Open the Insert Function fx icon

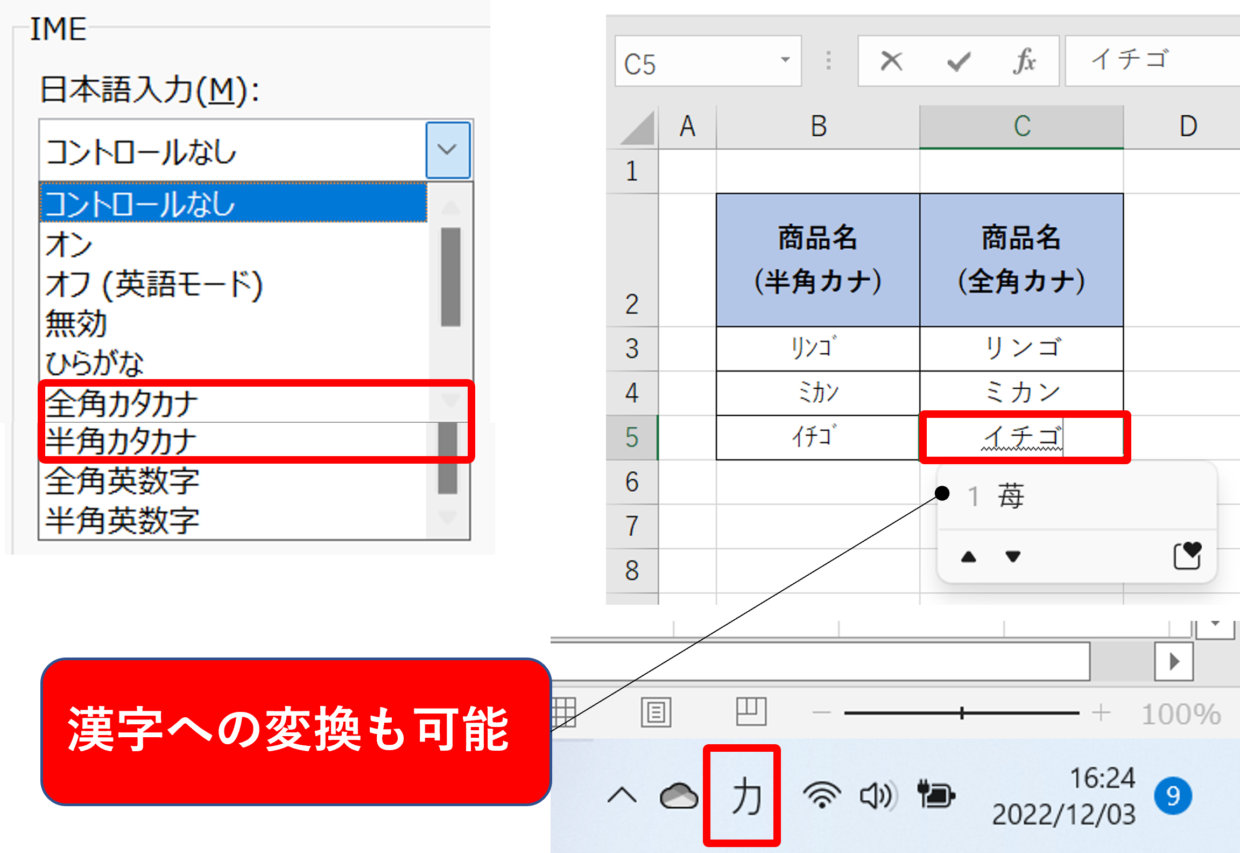point(1025,62)
